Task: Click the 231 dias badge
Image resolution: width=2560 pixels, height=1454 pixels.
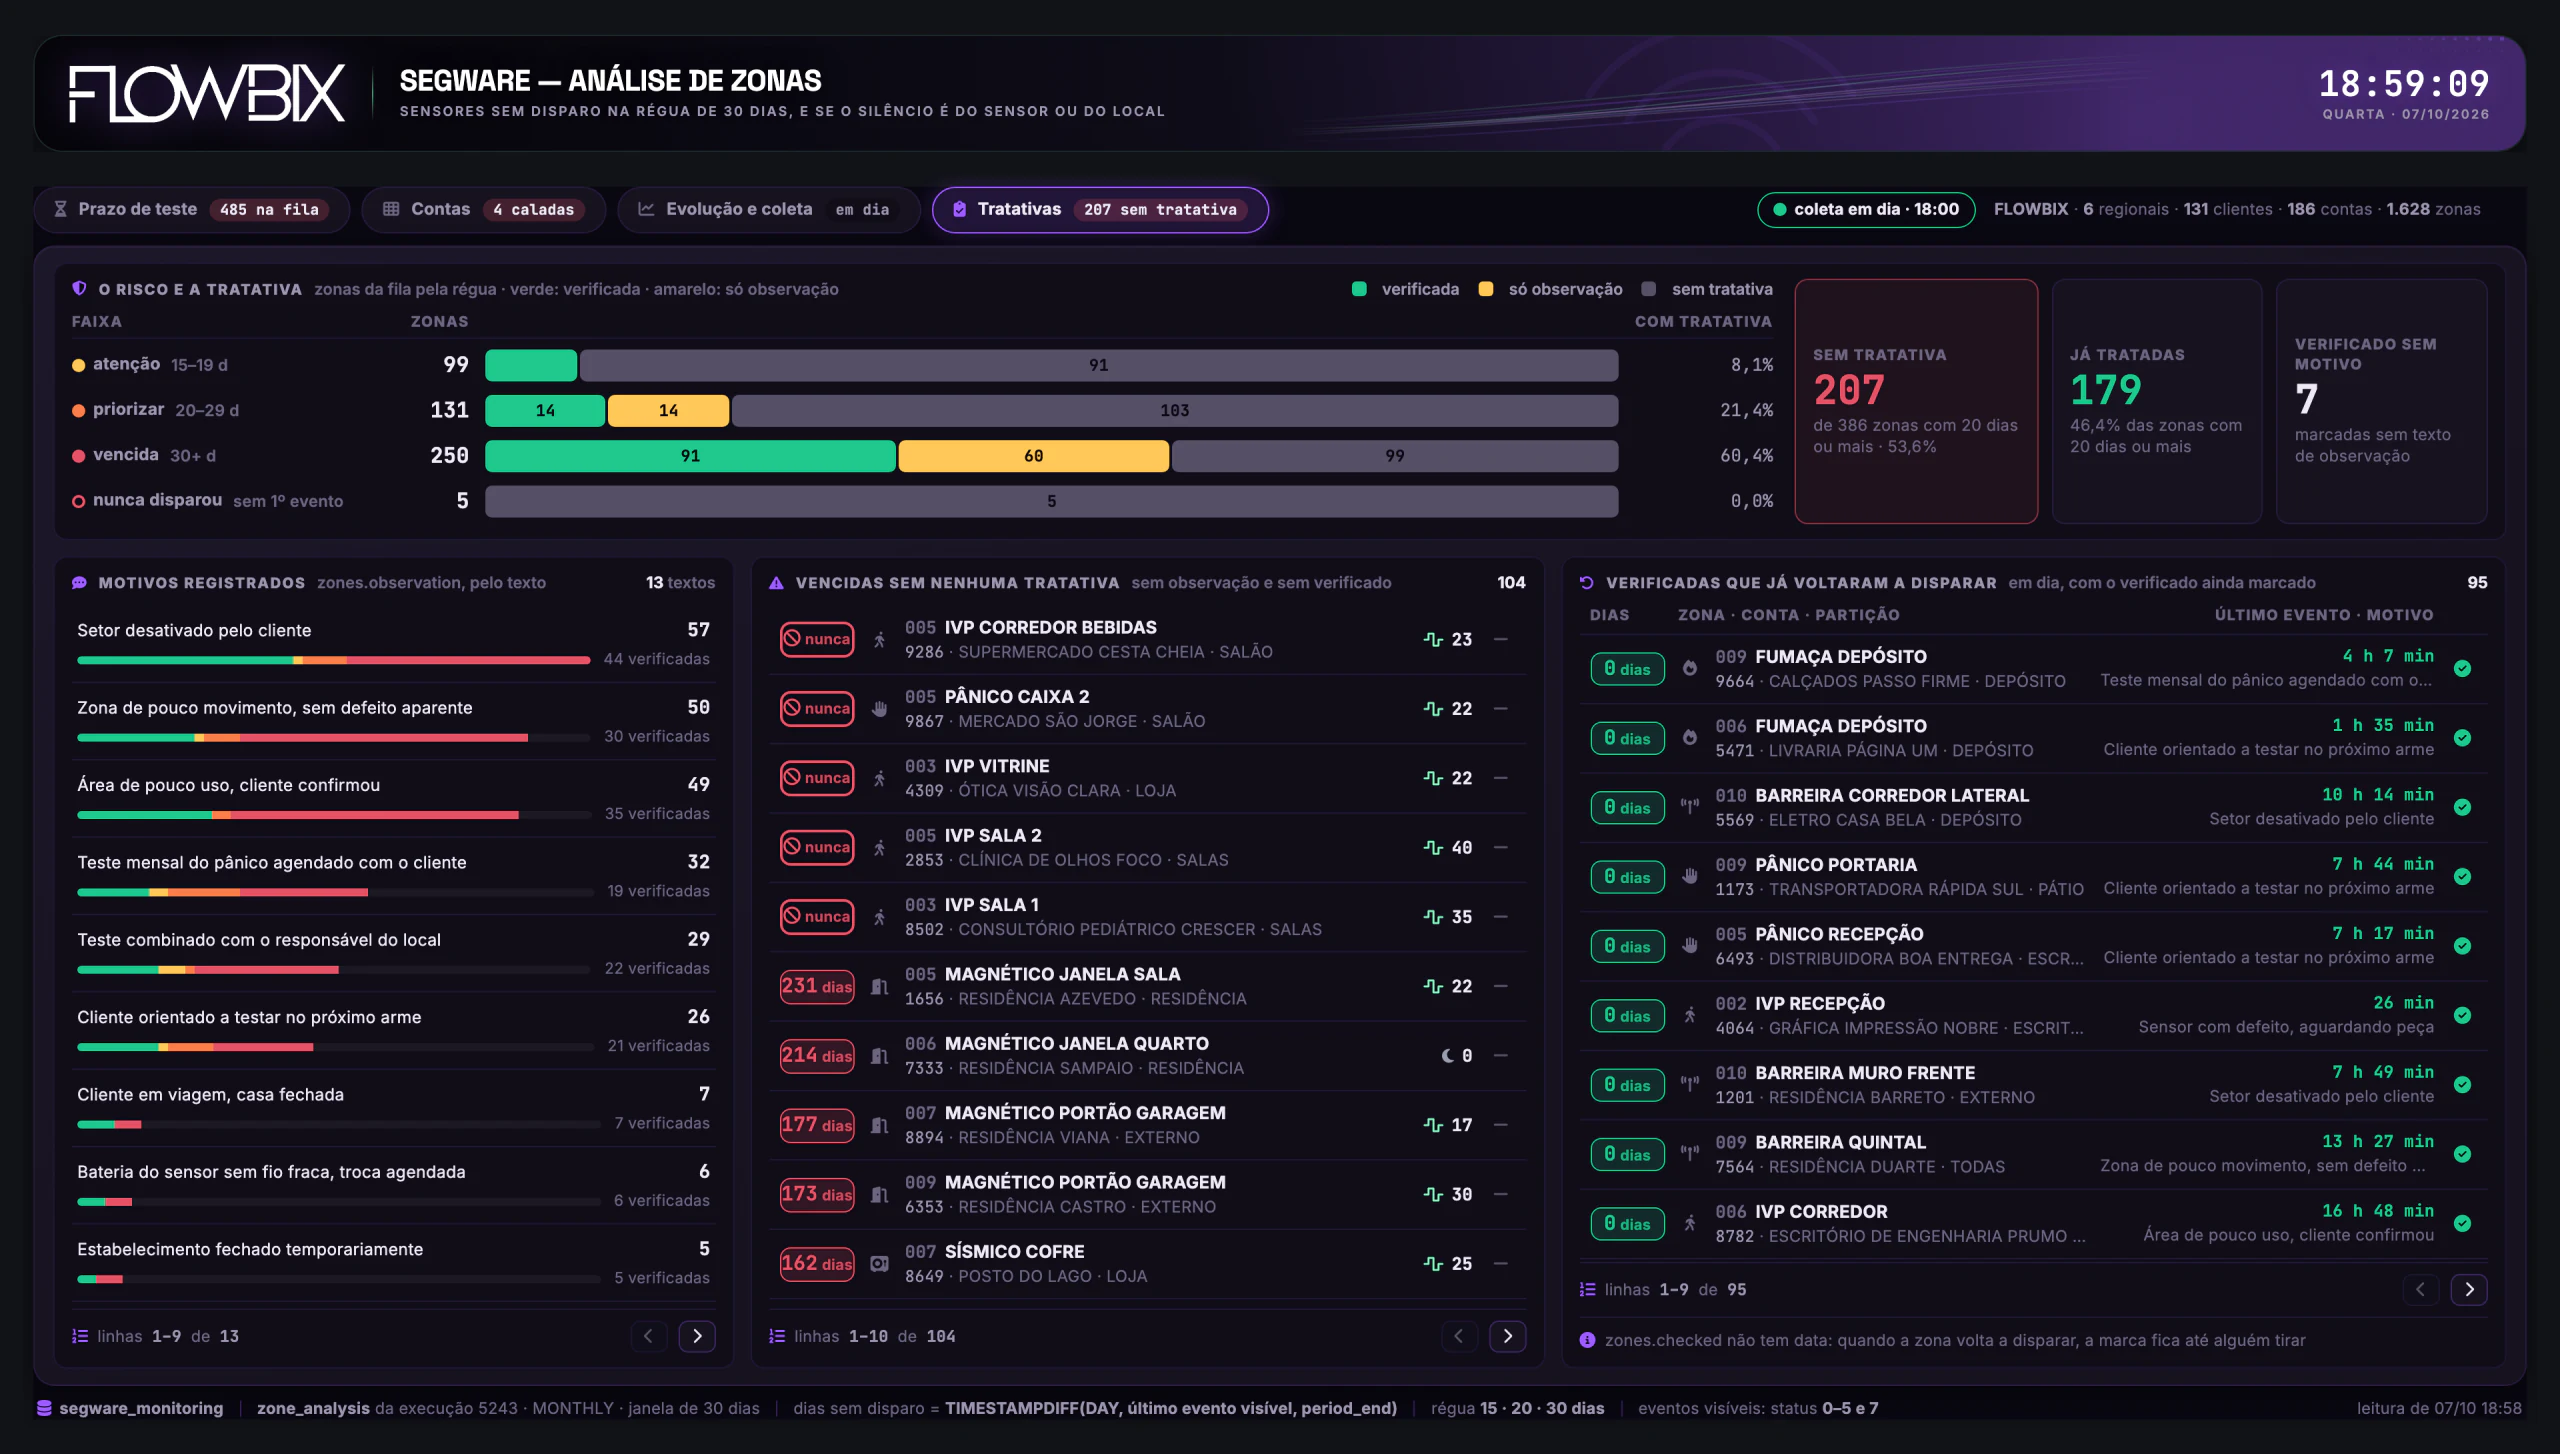Action: point(817,986)
